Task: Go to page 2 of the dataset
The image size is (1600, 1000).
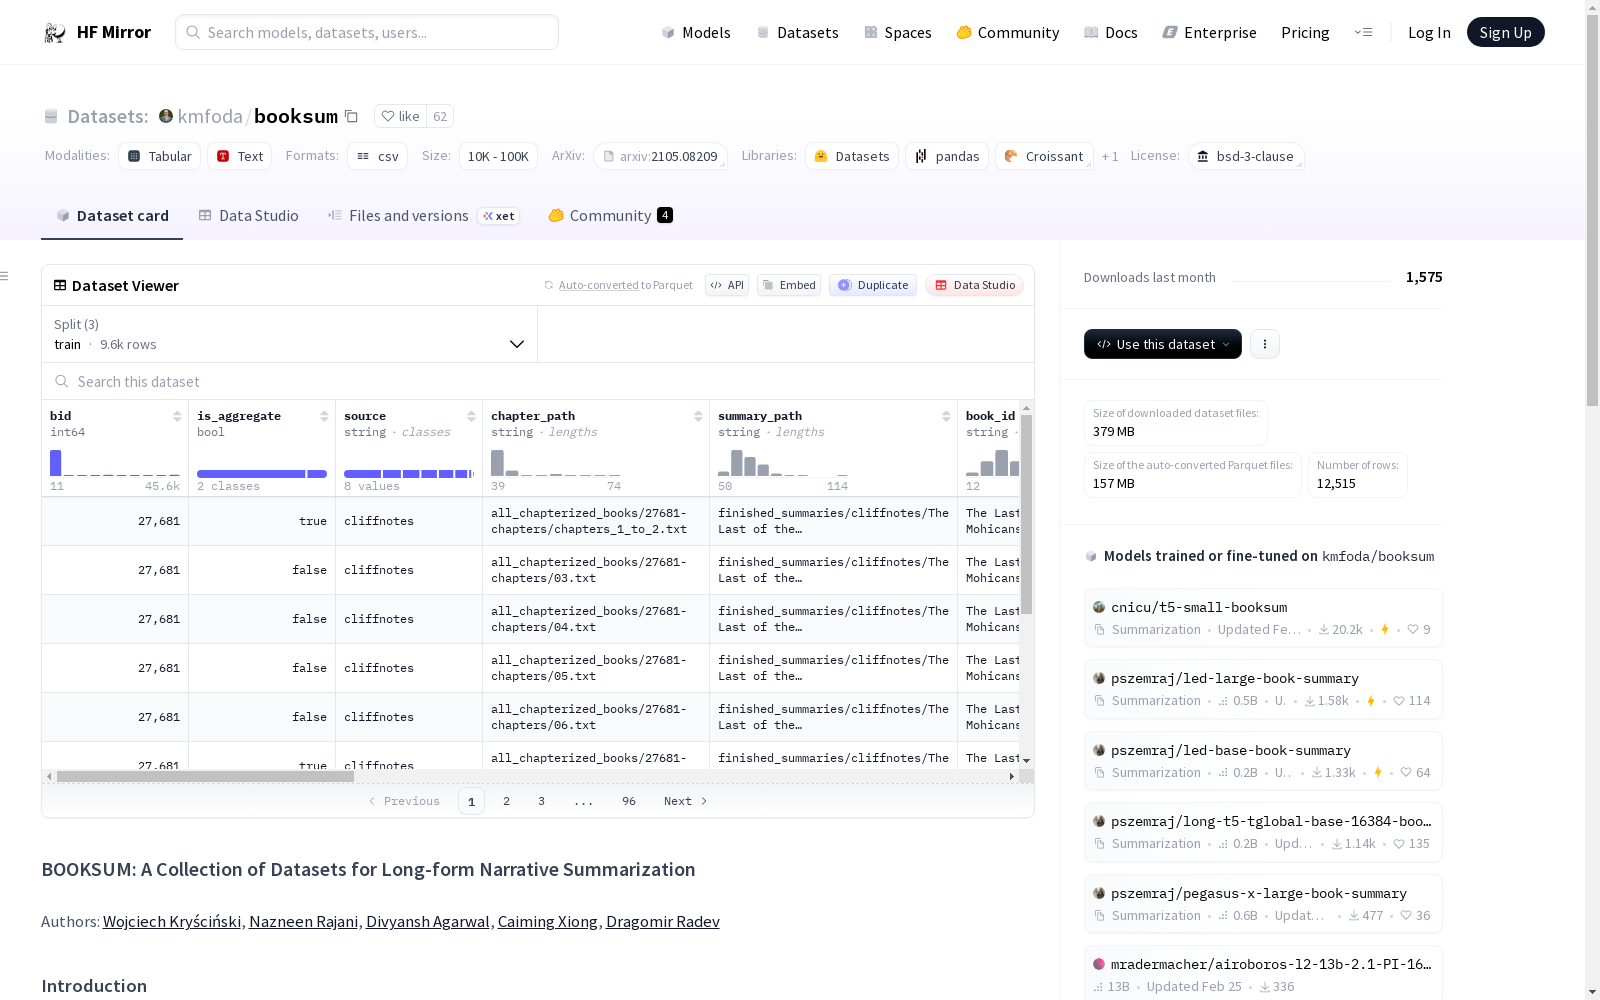Action: click(x=507, y=801)
